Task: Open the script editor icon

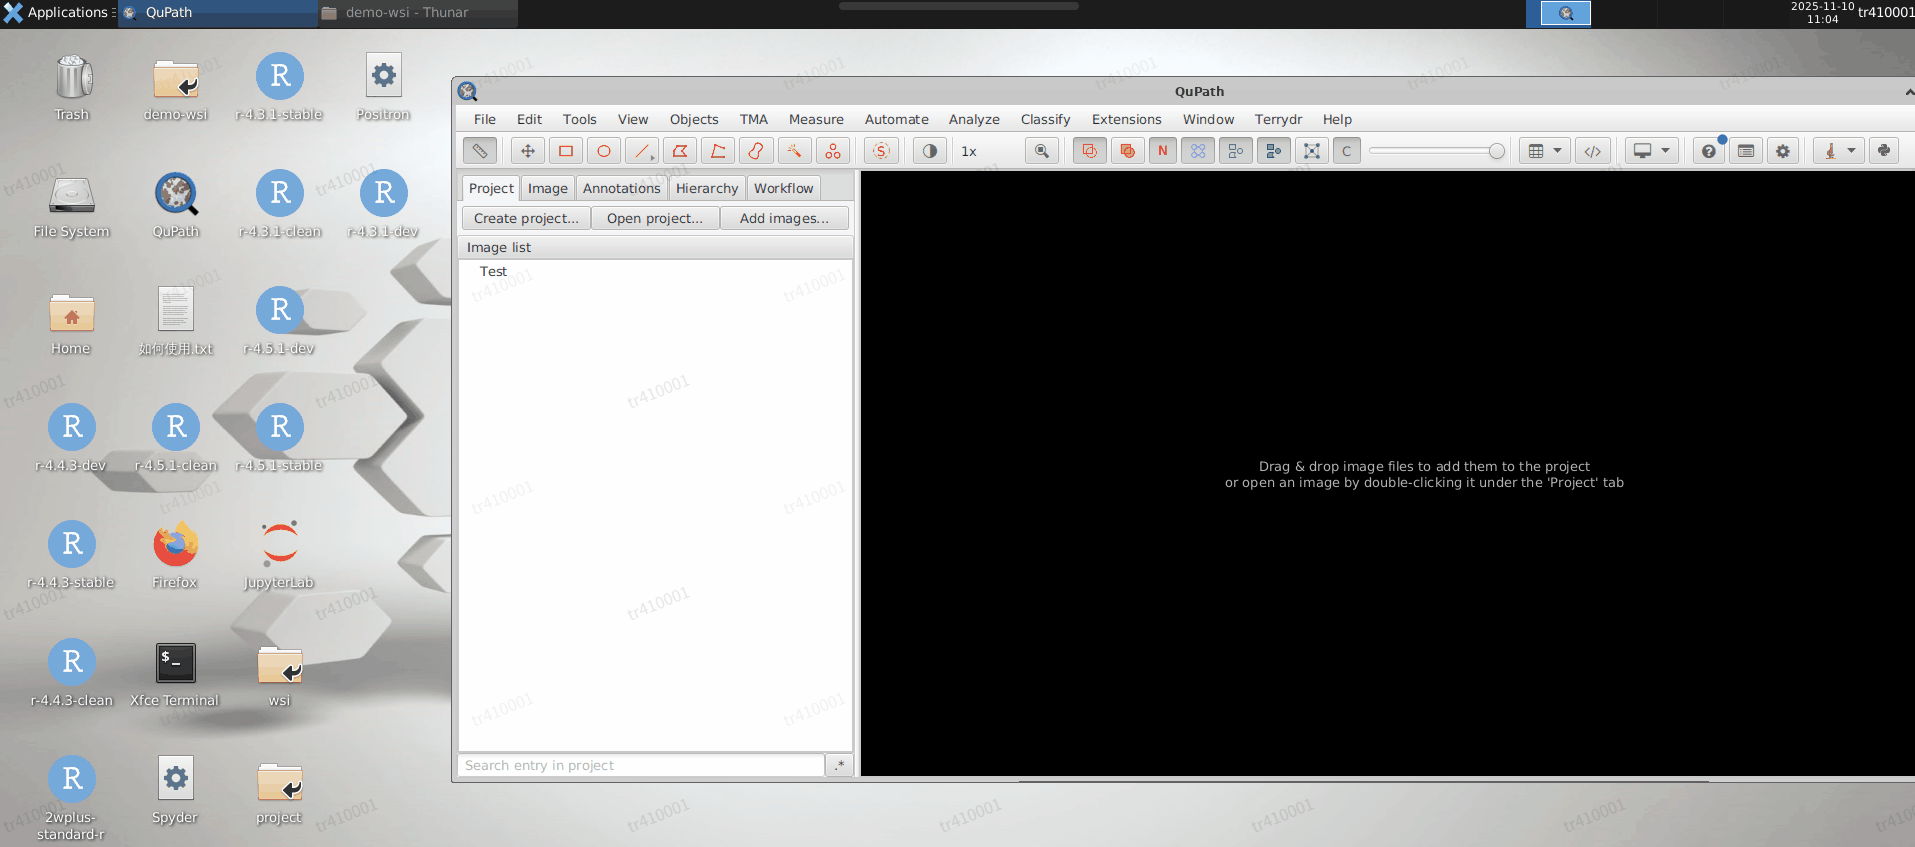Action: tap(1593, 151)
